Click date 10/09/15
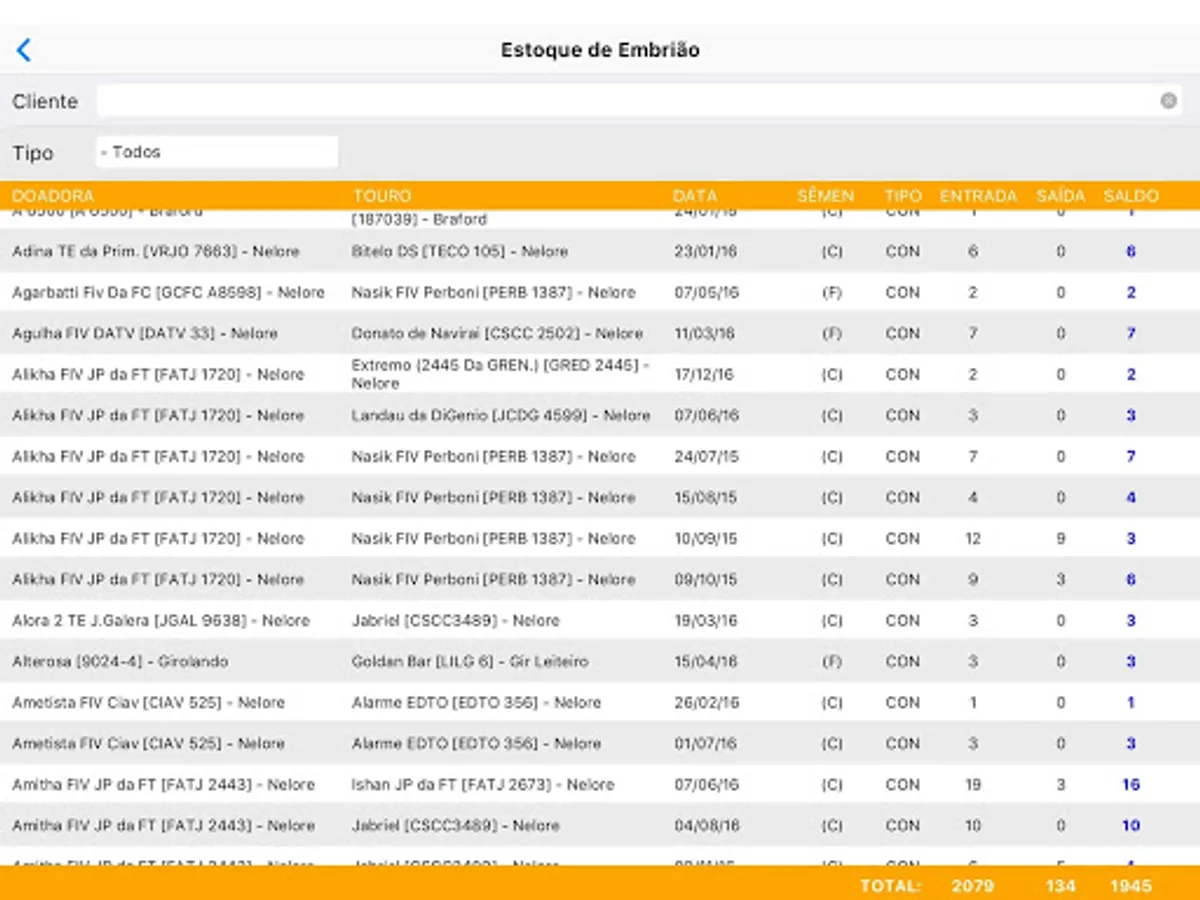 (705, 538)
